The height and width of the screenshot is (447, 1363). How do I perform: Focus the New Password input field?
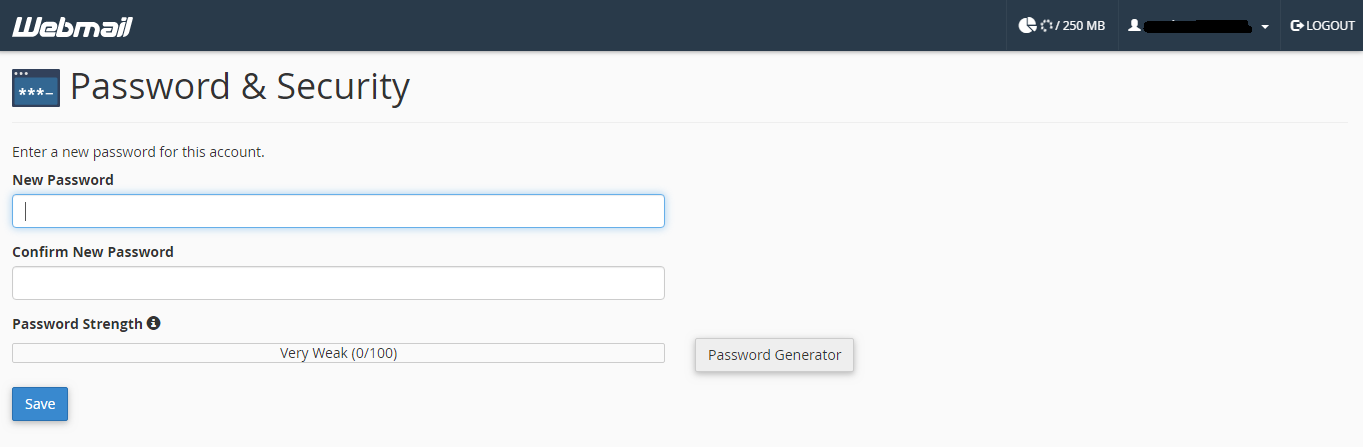click(338, 211)
